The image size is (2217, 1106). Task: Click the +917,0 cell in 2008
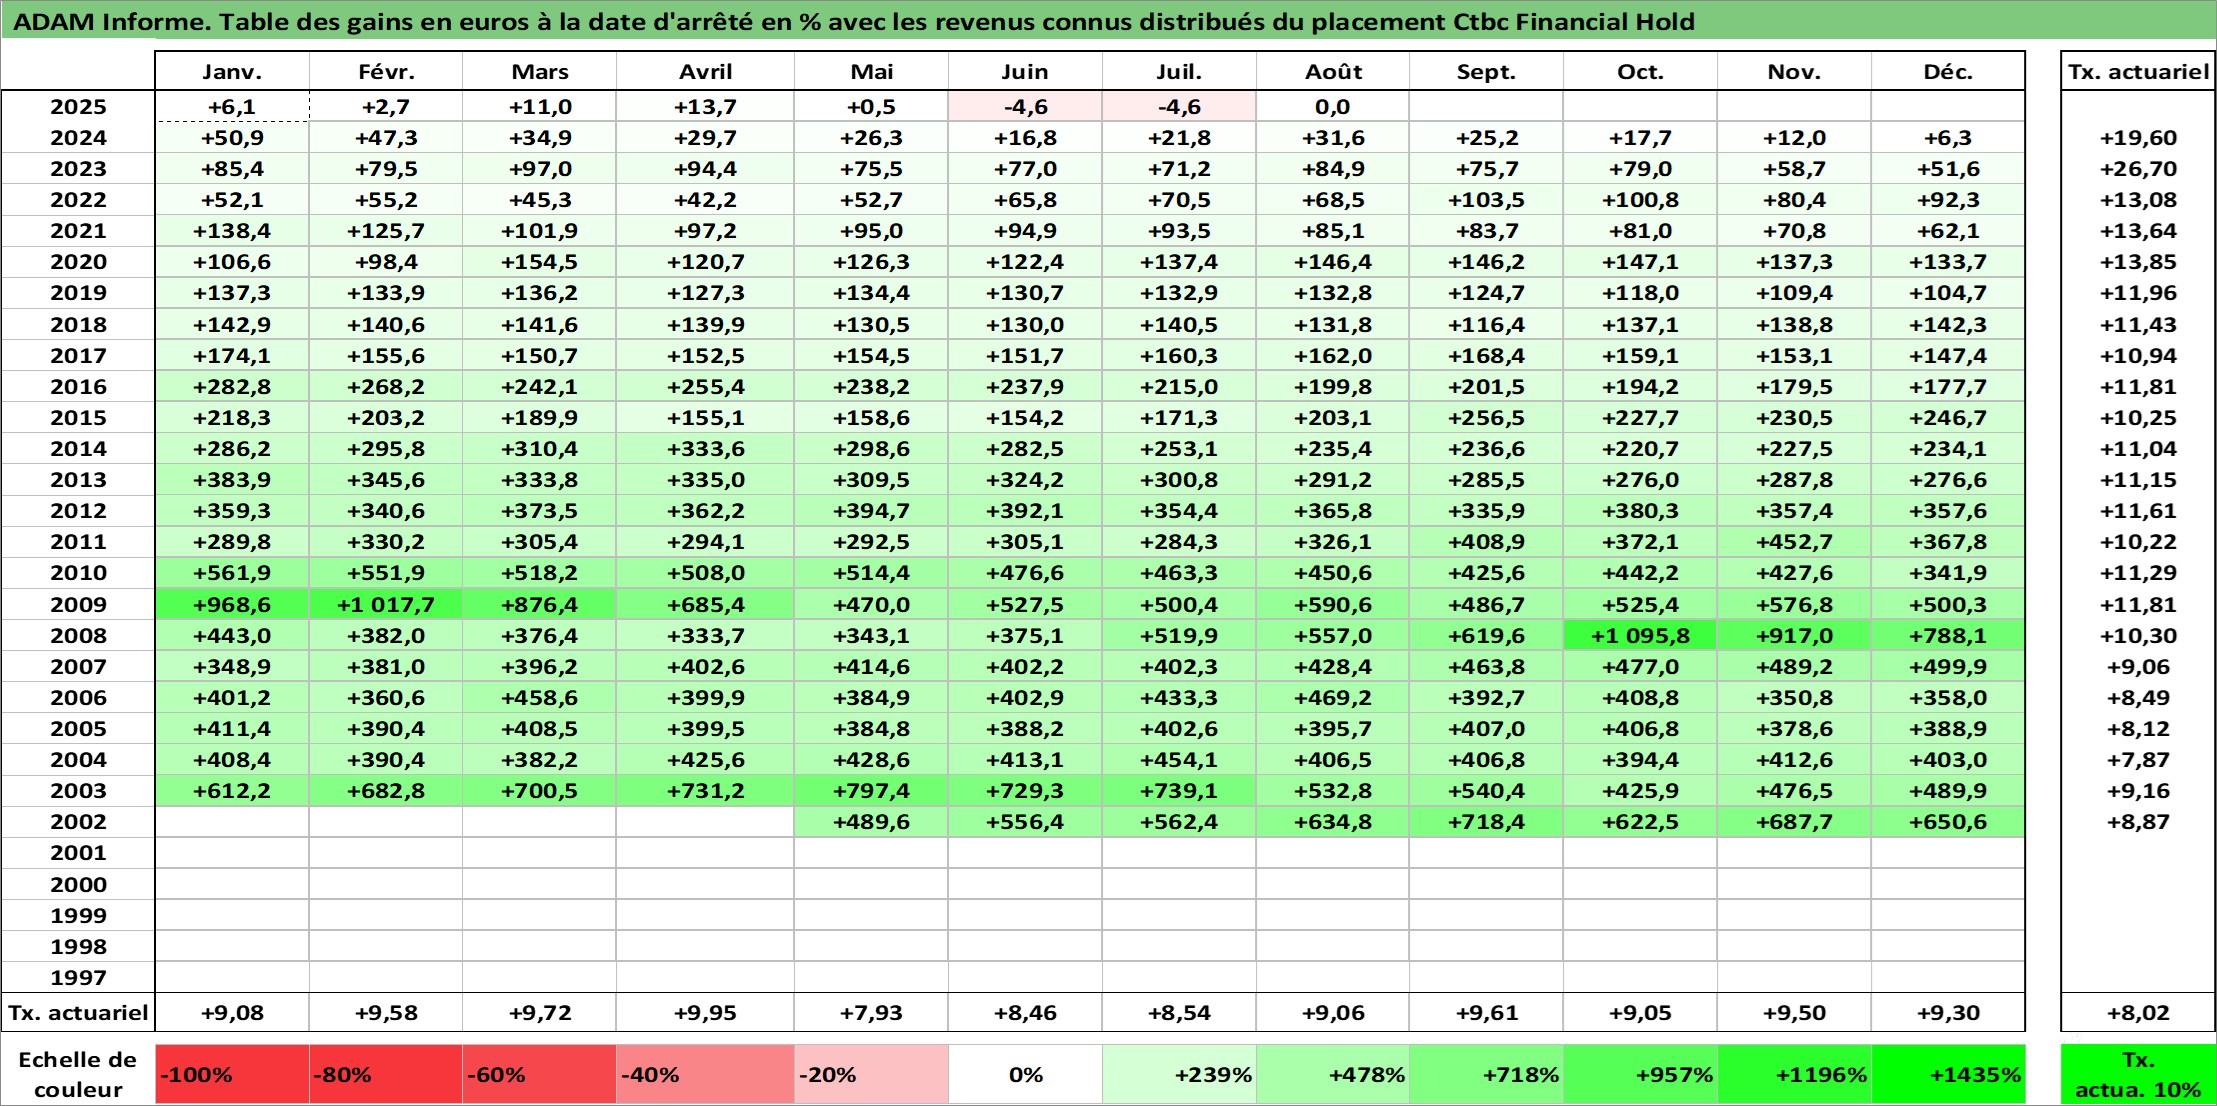pos(1794,635)
